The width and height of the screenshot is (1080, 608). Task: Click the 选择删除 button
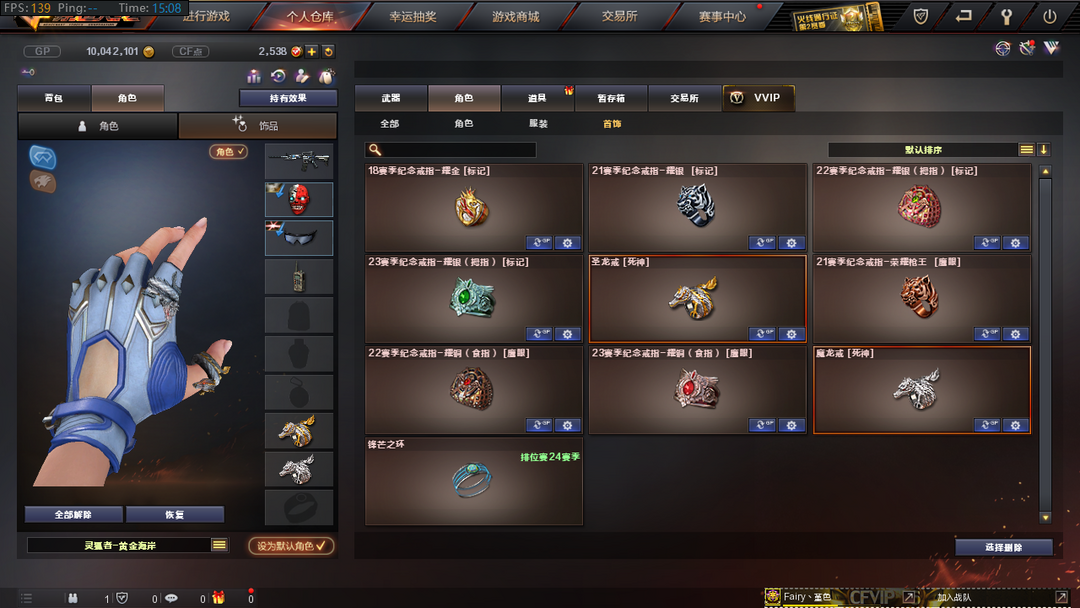[1004, 547]
